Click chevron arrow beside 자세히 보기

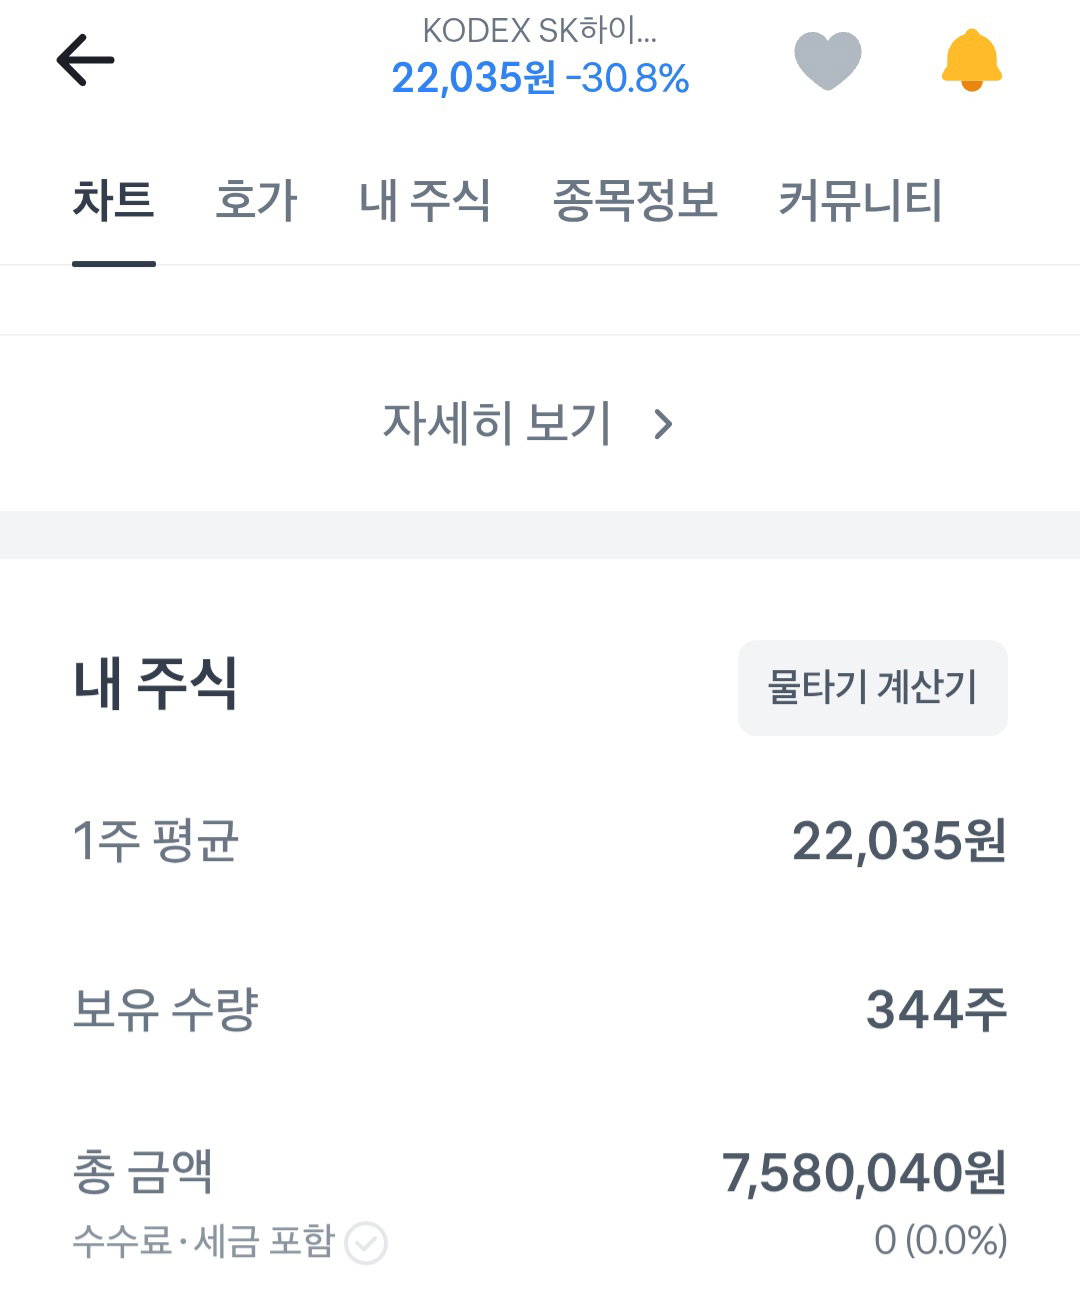[x=663, y=424]
